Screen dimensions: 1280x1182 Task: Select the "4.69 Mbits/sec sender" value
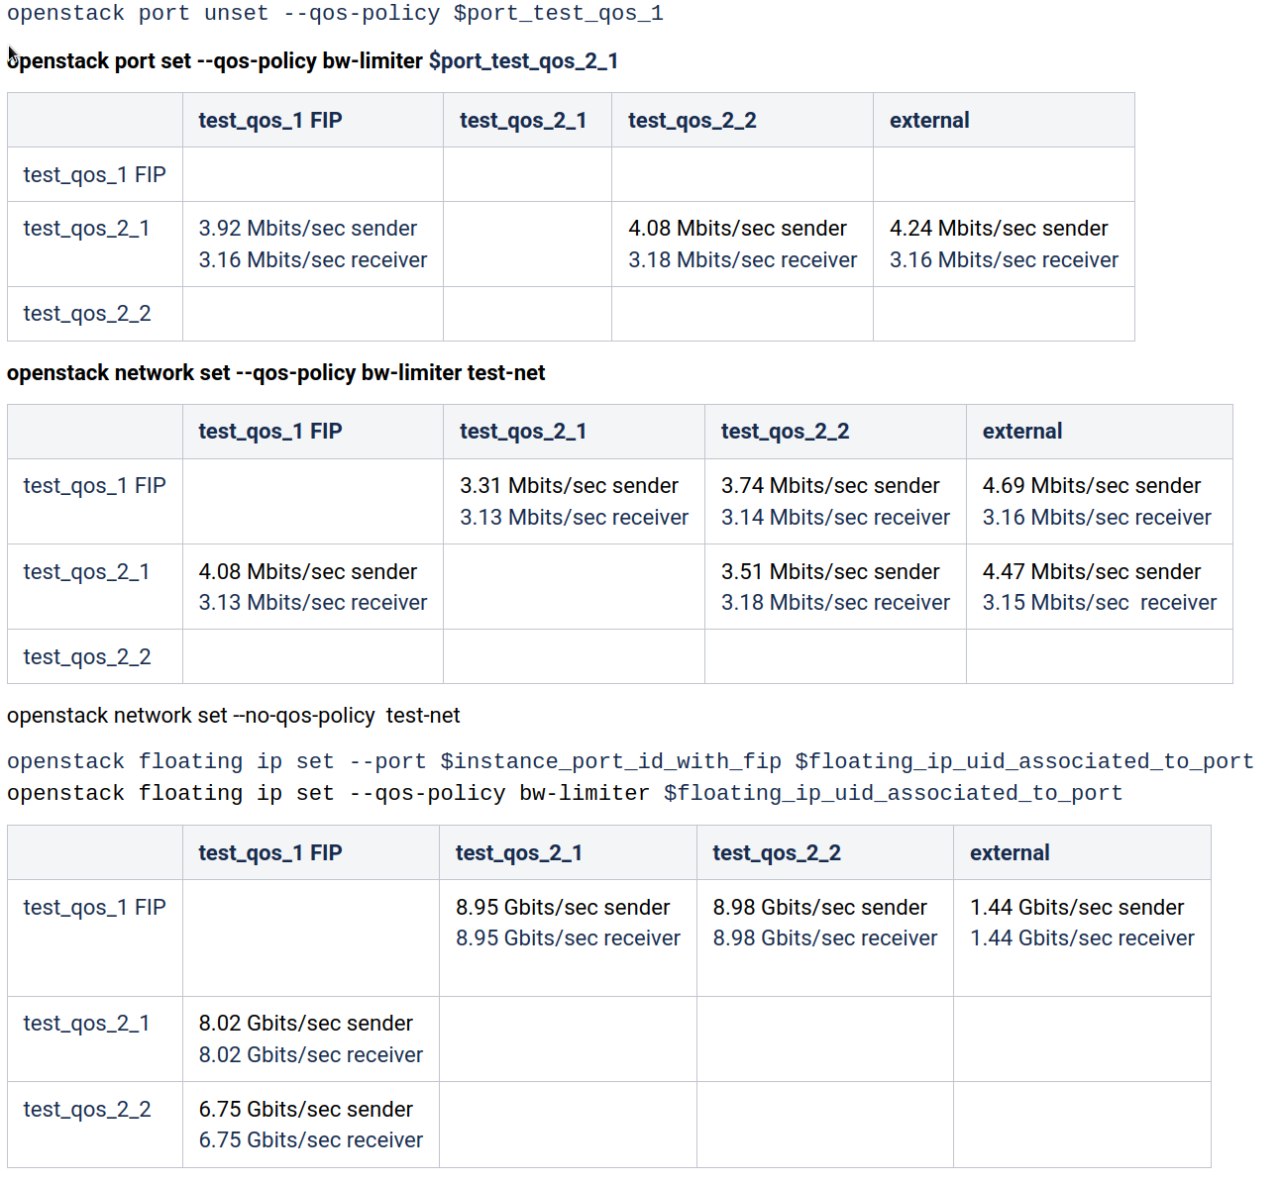[x=1091, y=486]
